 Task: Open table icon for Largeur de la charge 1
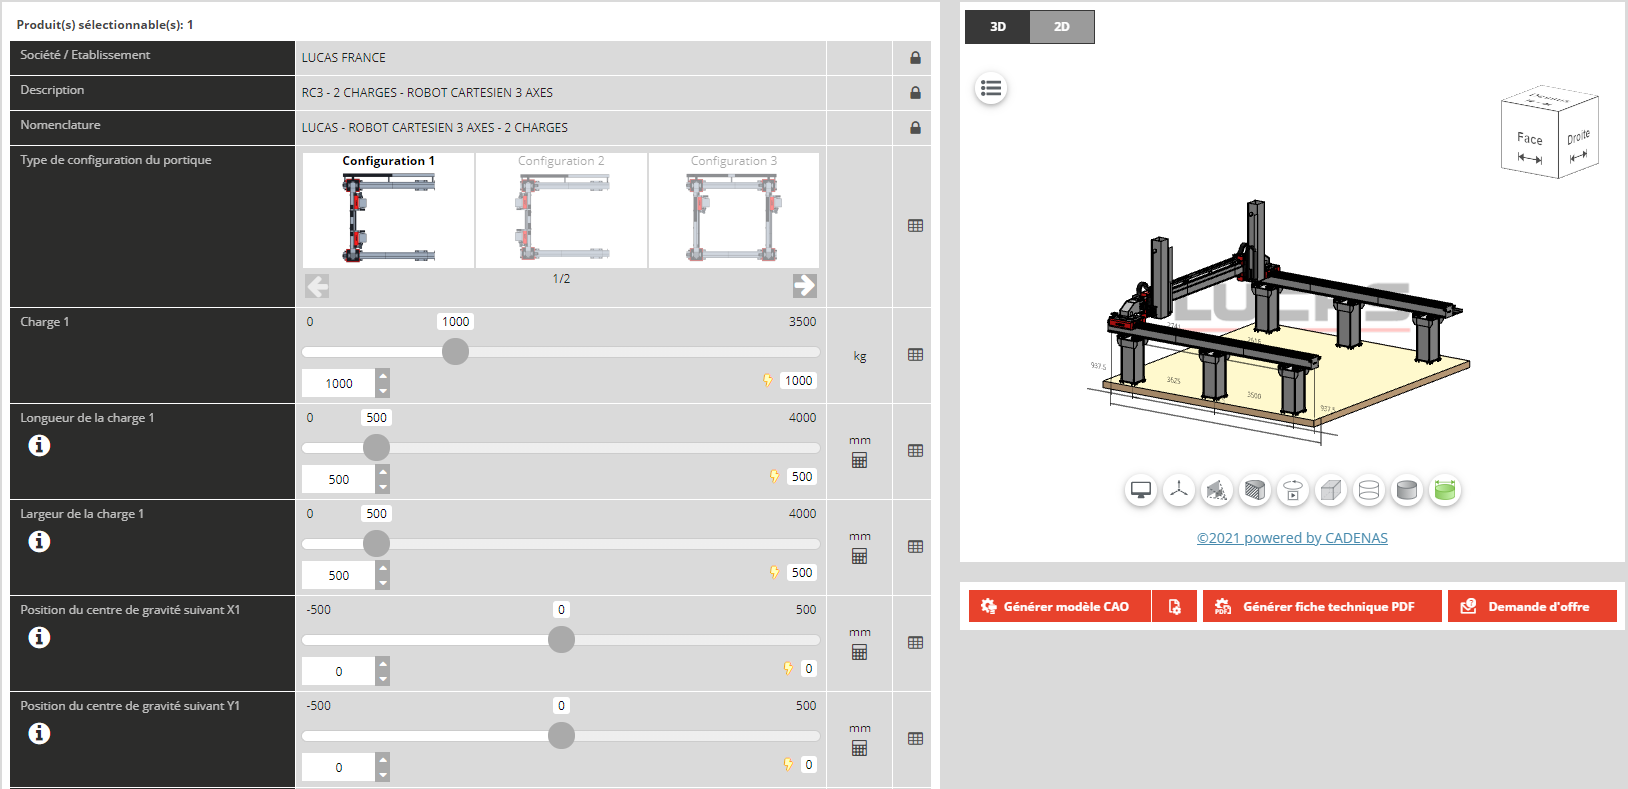click(915, 547)
